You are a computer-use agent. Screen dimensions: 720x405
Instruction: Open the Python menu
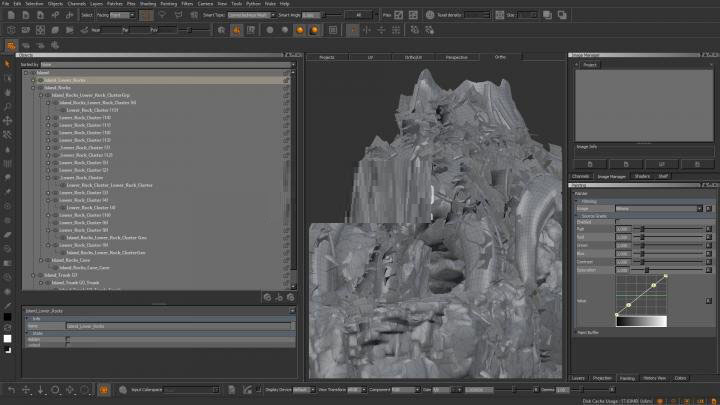click(253, 4)
